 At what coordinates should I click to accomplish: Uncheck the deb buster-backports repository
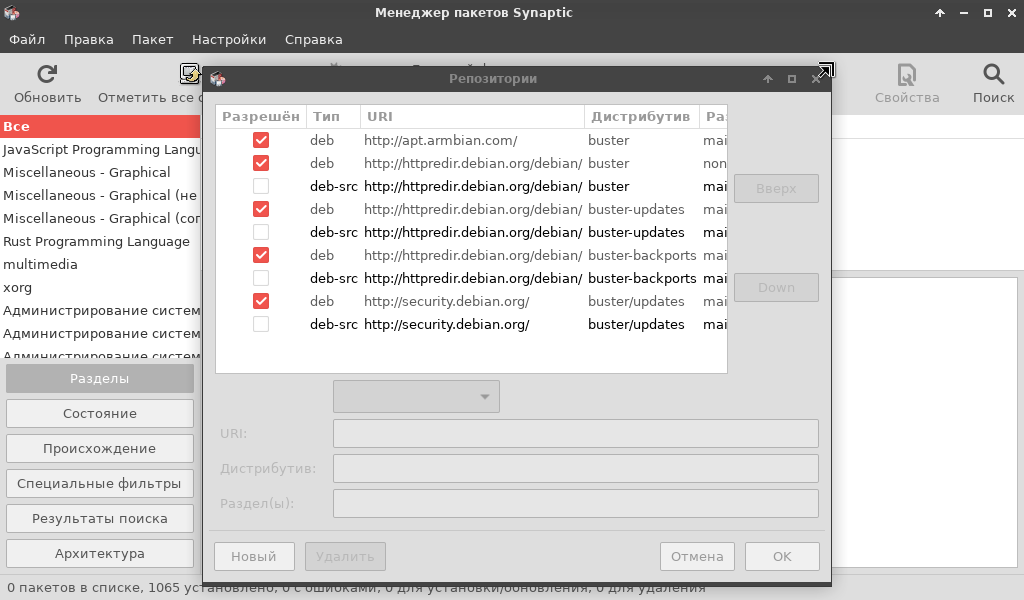[x=261, y=255]
